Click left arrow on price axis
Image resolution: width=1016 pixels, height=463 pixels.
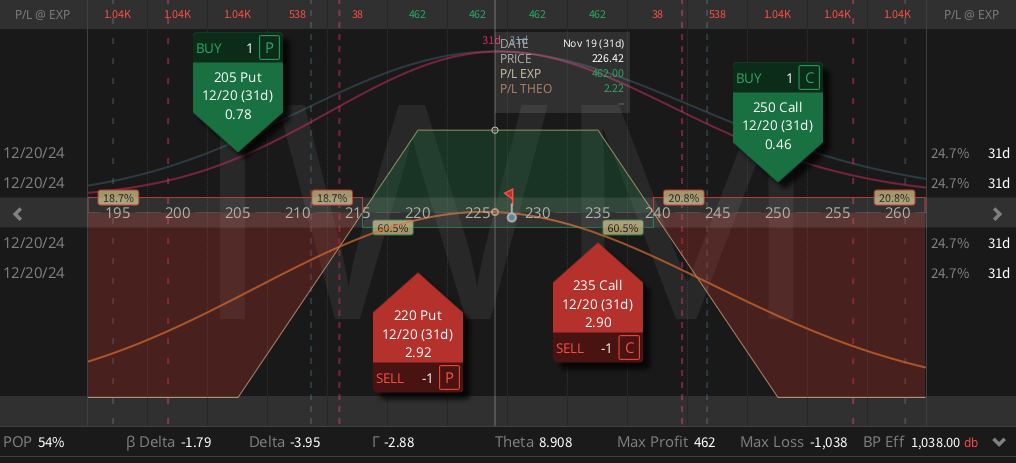[x=17, y=214]
